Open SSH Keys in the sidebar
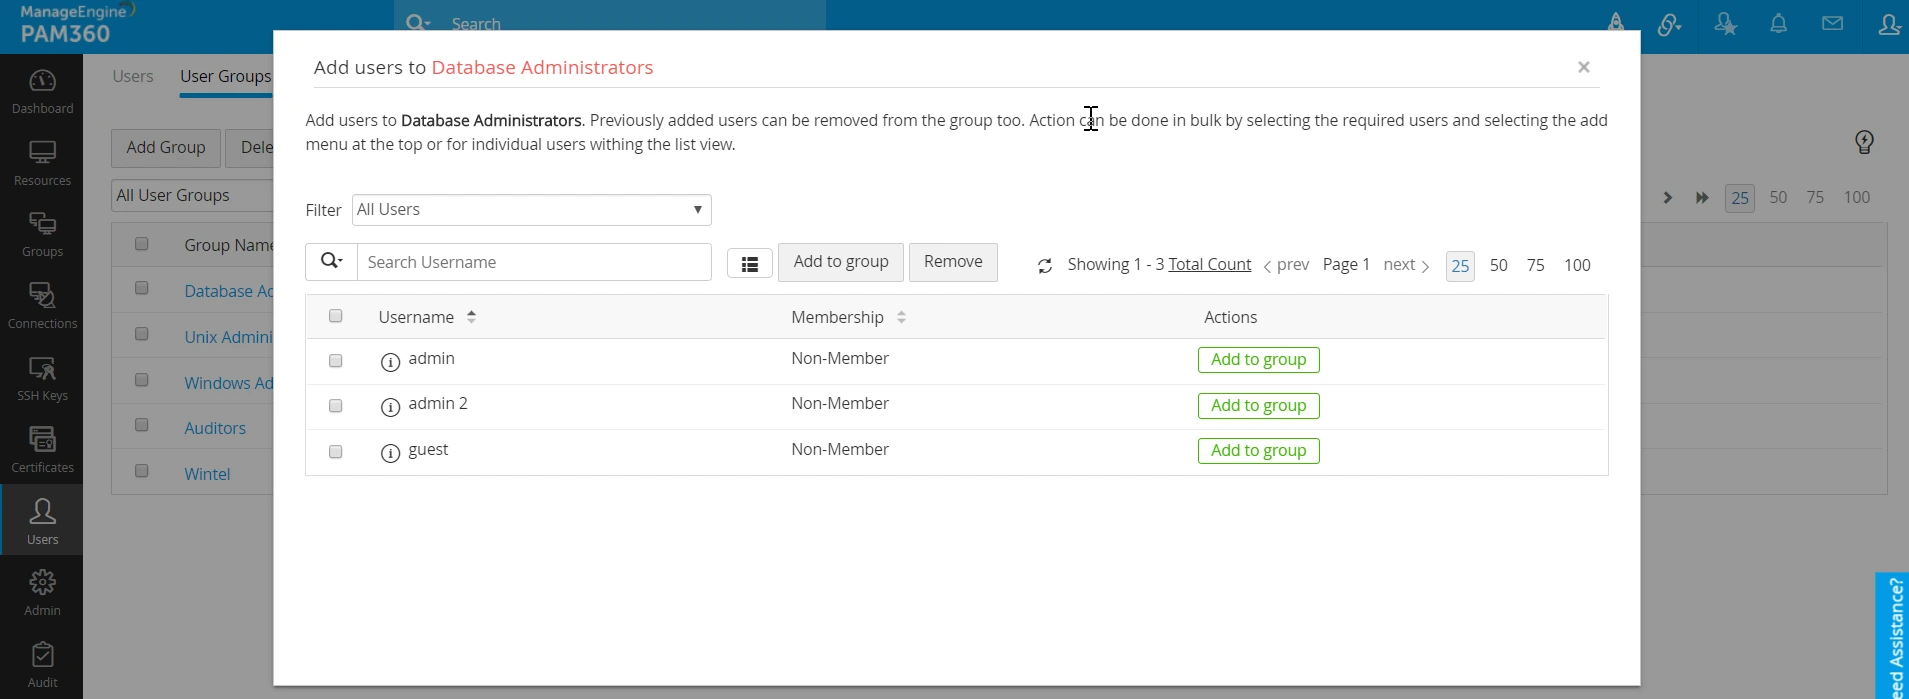Image resolution: width=1909 pixels, height=699 pixels. pyautogui.click(x=42, y=378)
